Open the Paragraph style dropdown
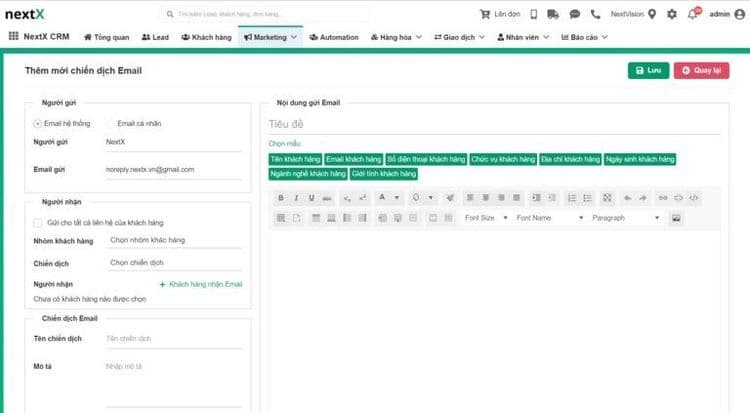This screenshot has width=750, height=413. [x=626, y=218]
